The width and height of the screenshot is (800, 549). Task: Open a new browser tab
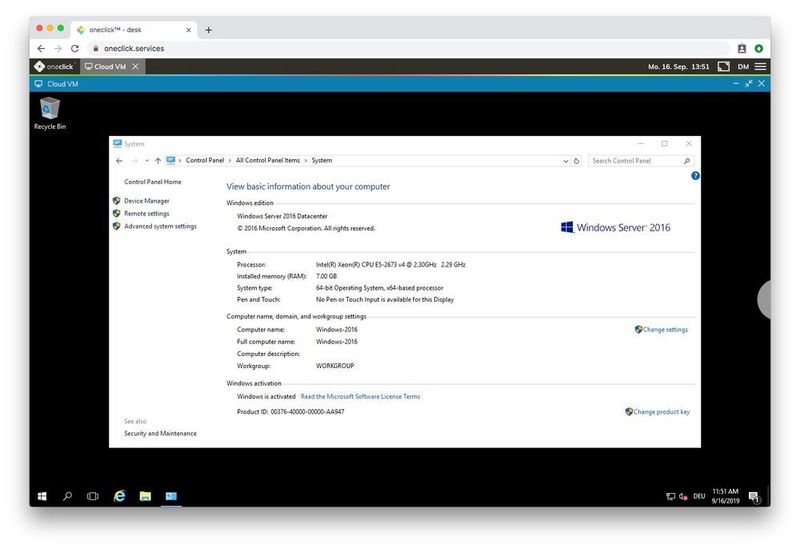(208, 30)
